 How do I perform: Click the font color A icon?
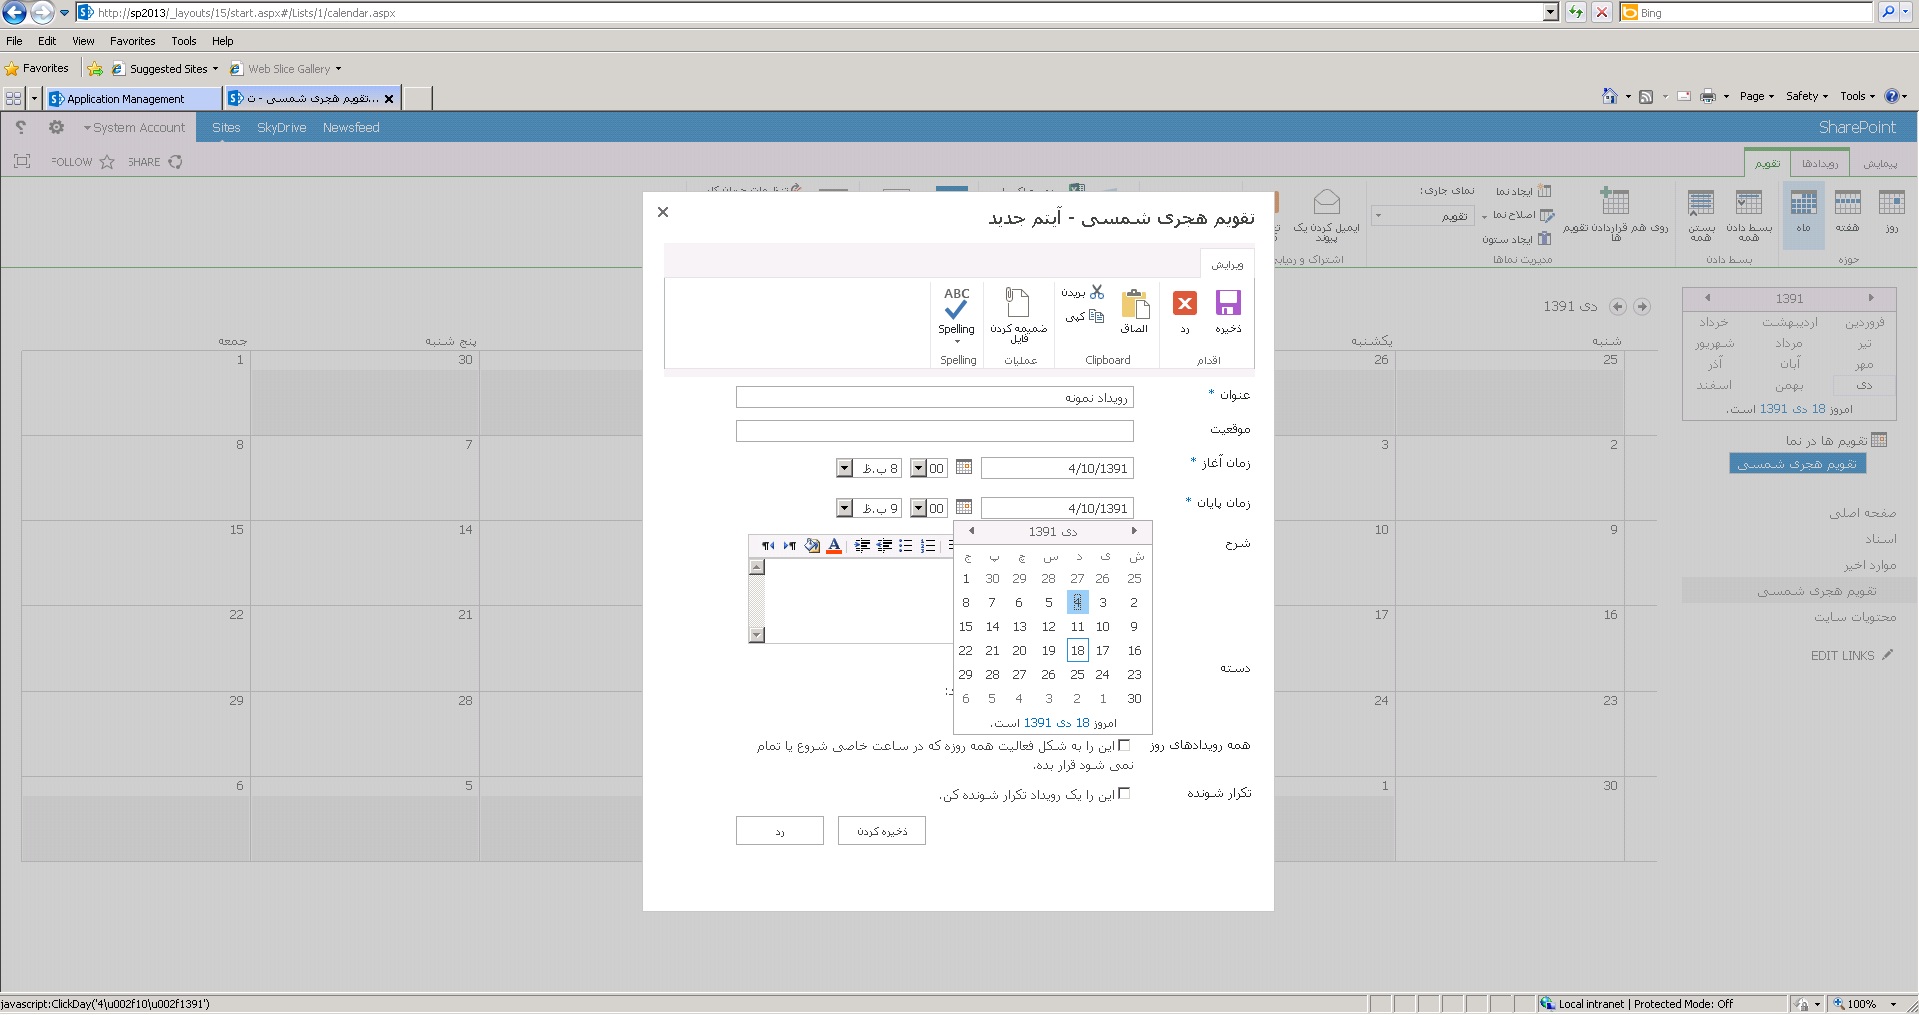pos(834,545)
